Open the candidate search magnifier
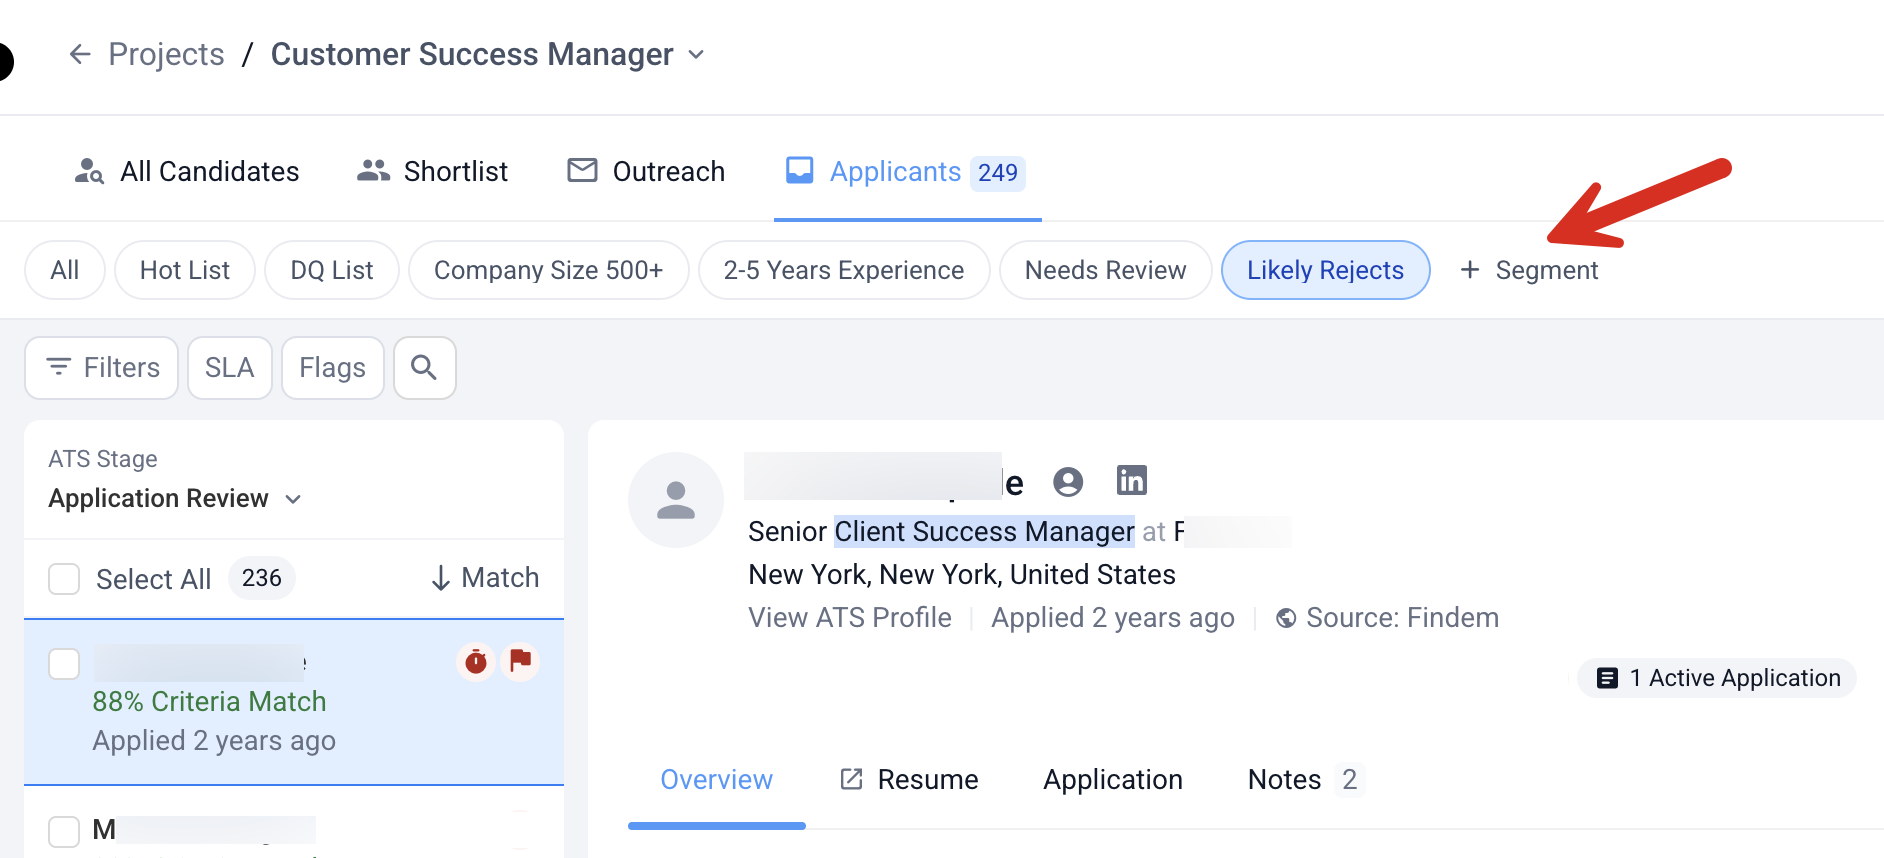This screenshot has width=1884, height=858. coord(425,368)
